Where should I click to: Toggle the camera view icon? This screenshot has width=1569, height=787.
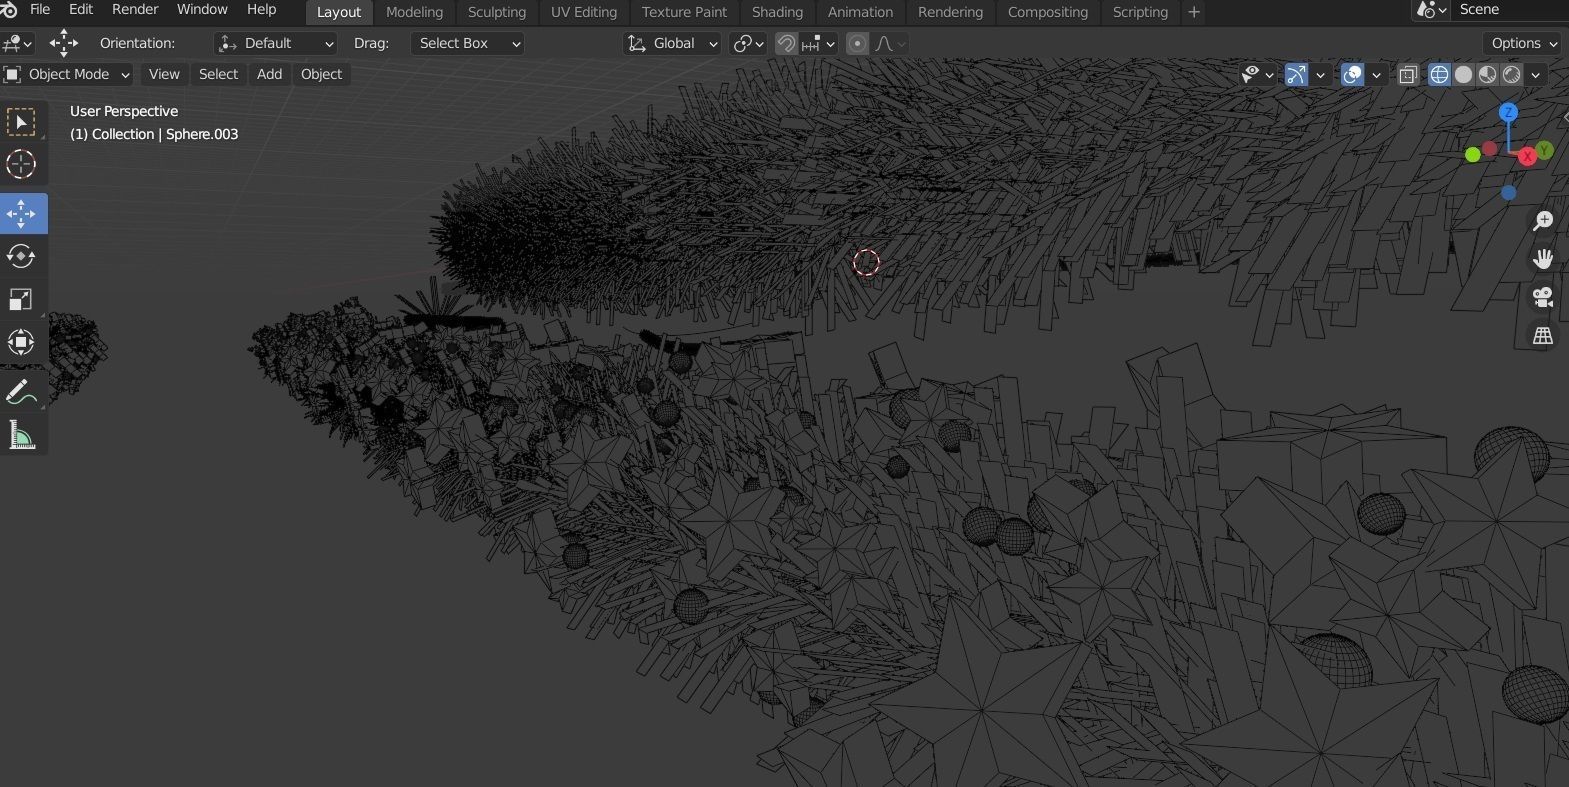(x=1543, y=297)
